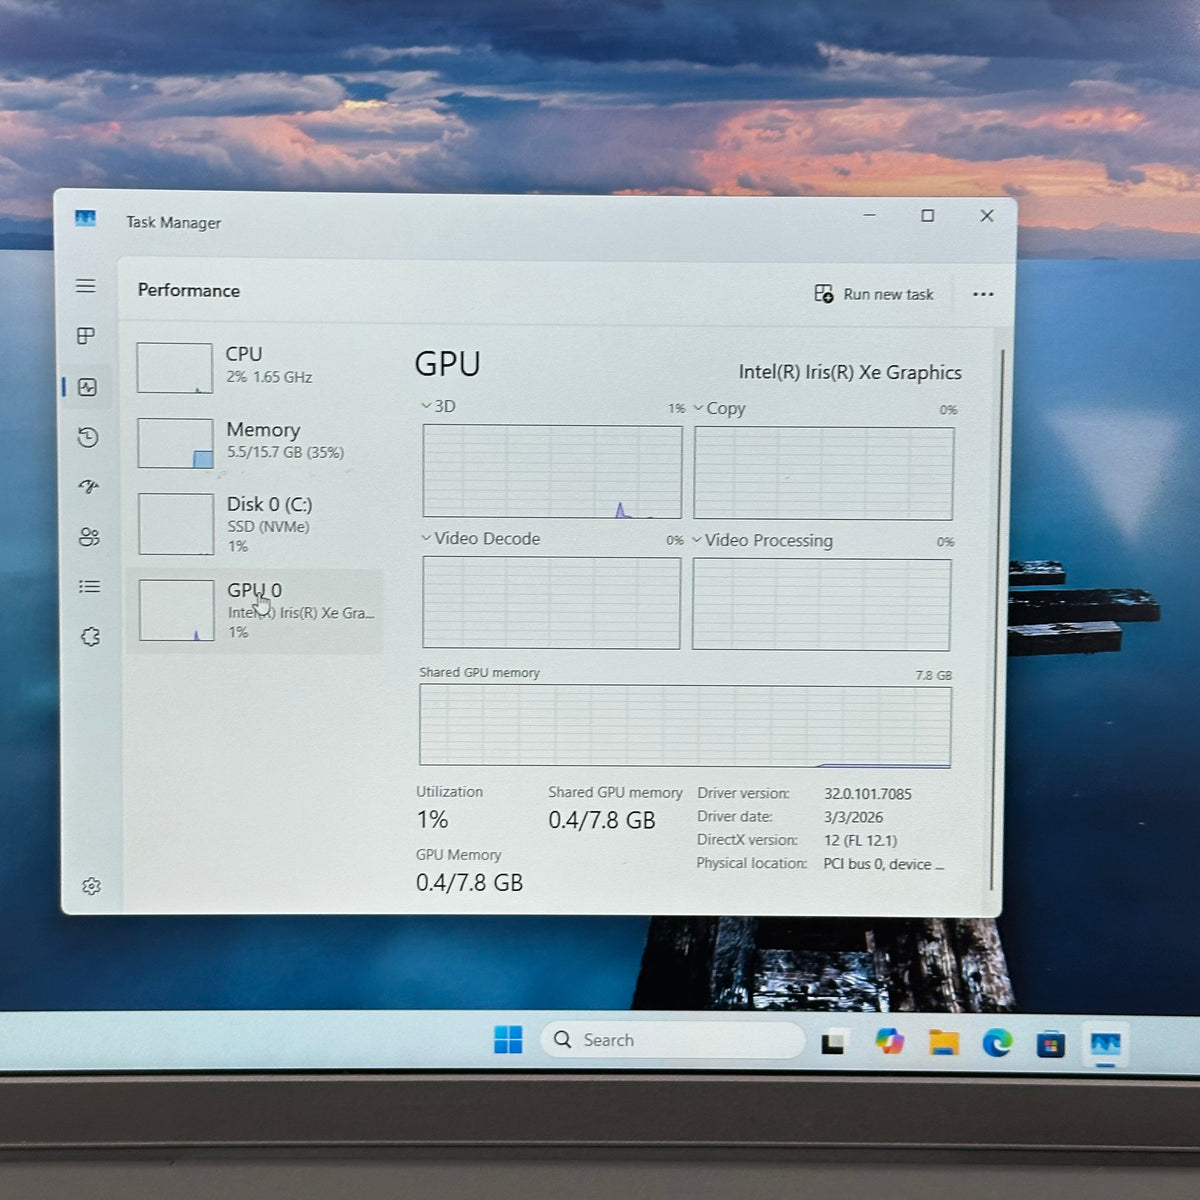Viewport: 1200px width, 1200px height.
Task: Select the Performance page icon
Action: [x=87, y=387]
